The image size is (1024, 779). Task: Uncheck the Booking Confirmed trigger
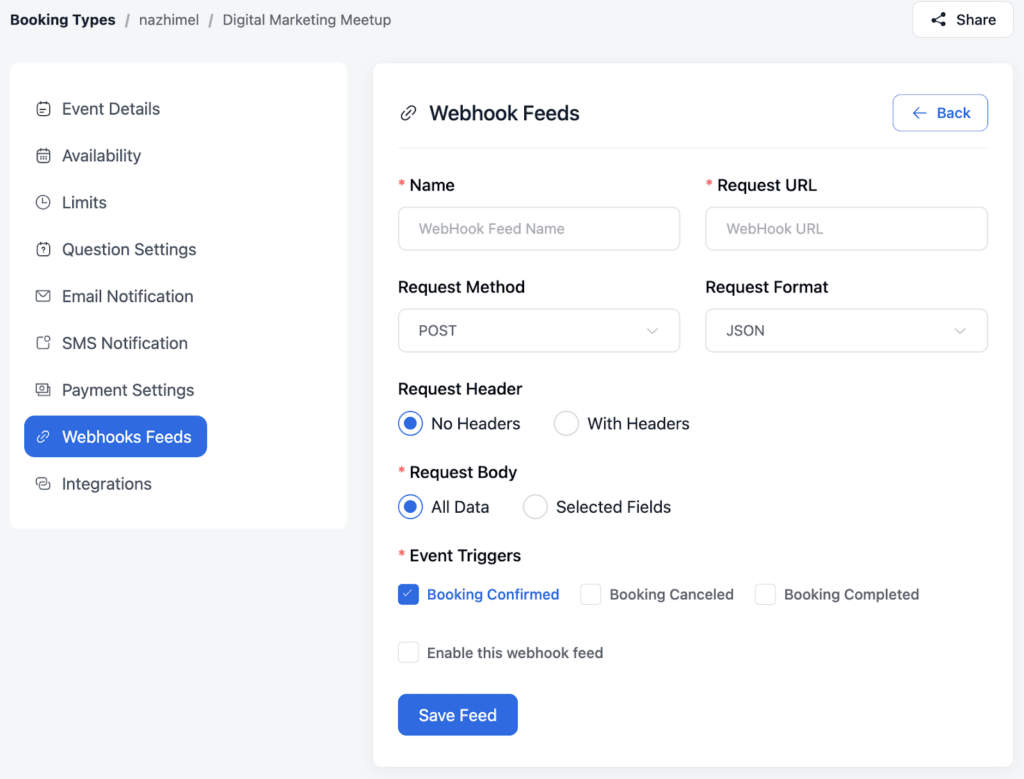[408, 594]
